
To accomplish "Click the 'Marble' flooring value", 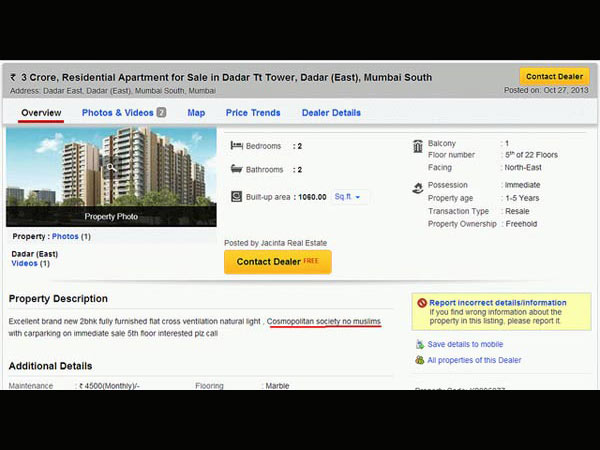I will click(x=277, y=386).
